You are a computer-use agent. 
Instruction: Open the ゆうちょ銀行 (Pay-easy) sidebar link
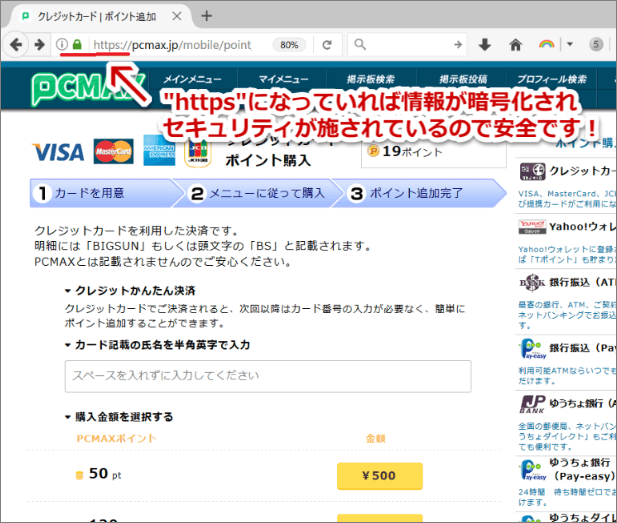click(583, 469)
